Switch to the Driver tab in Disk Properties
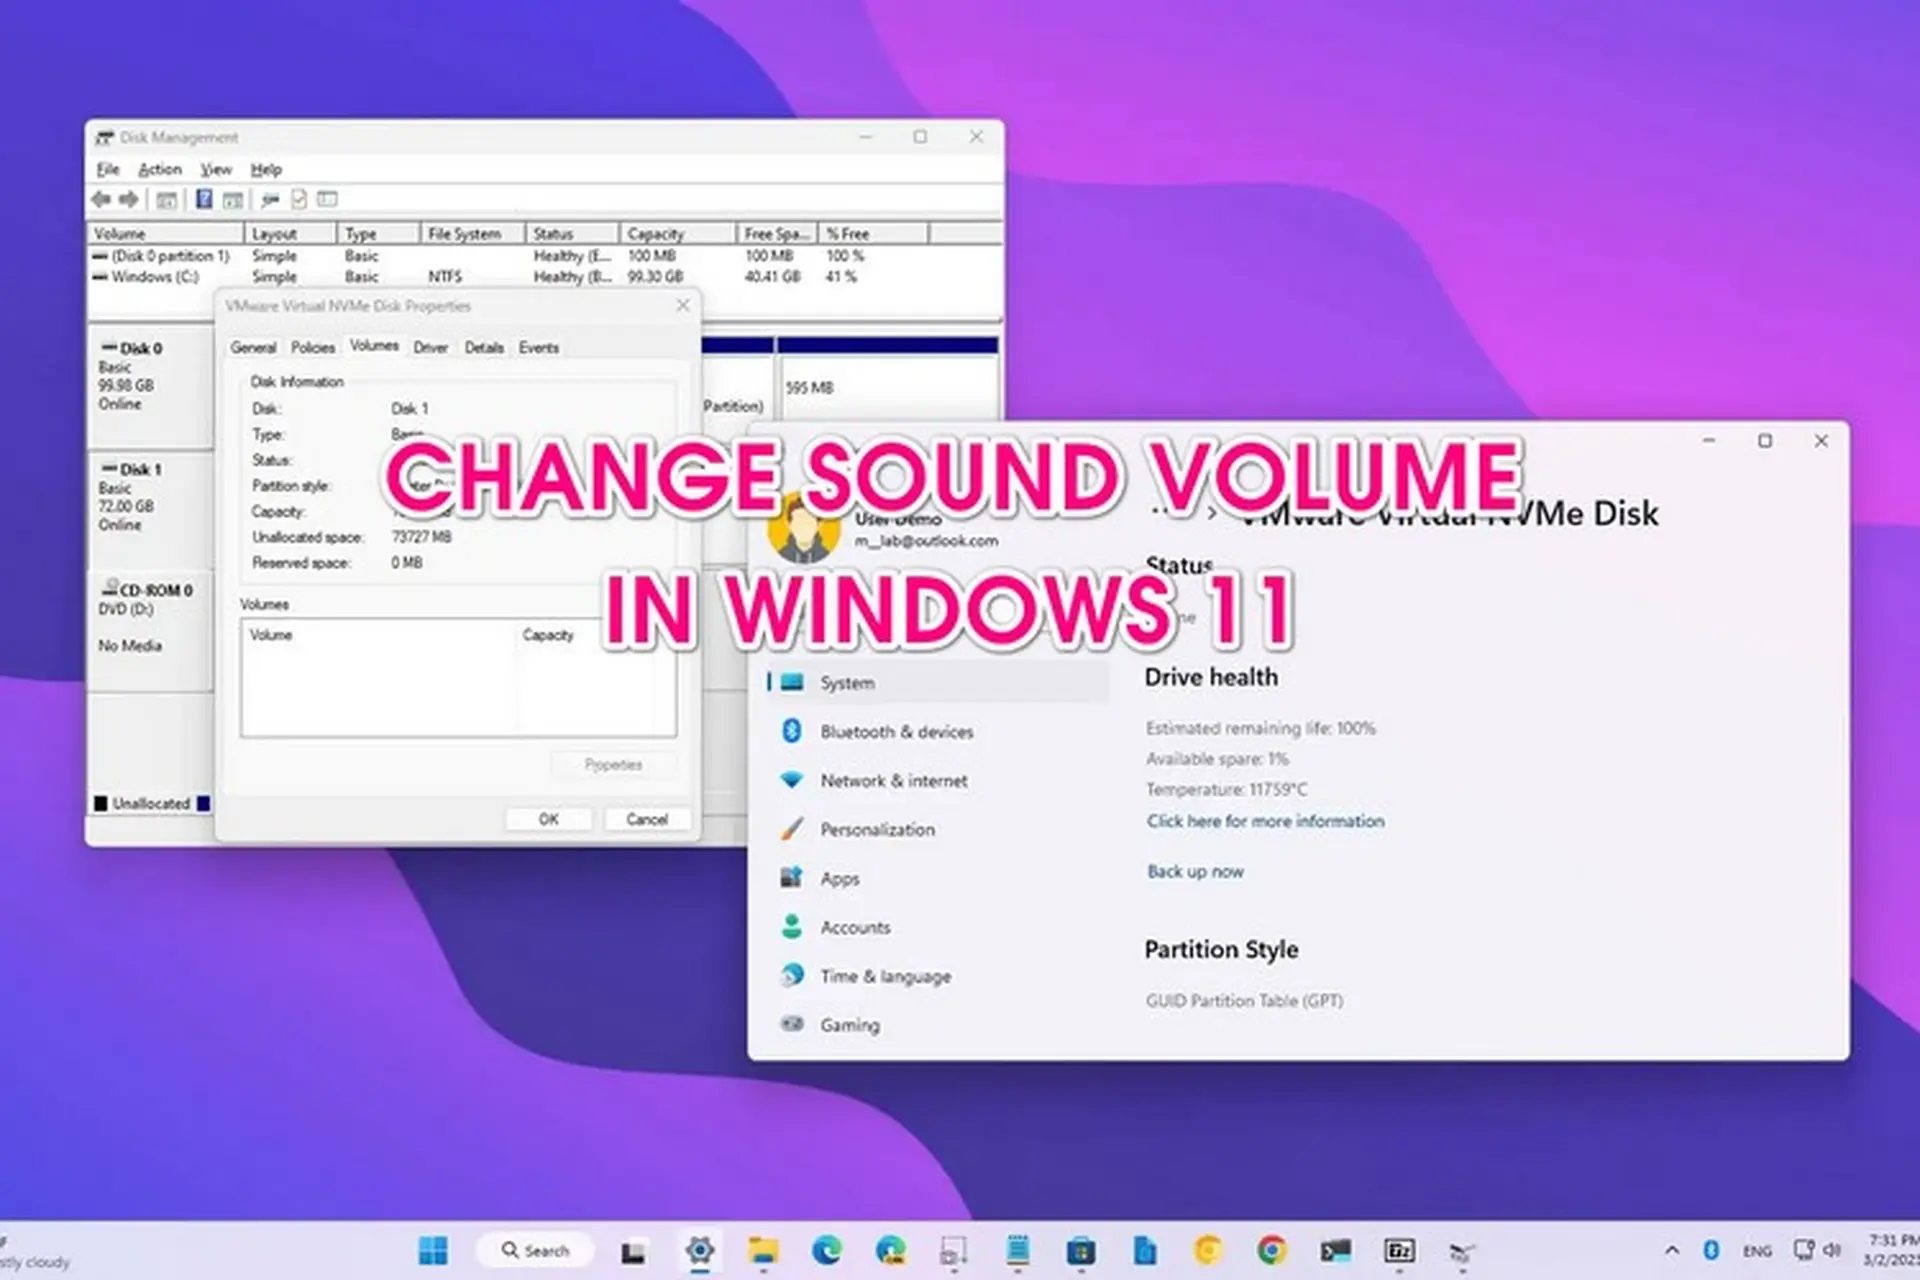 tap(431, 347)
